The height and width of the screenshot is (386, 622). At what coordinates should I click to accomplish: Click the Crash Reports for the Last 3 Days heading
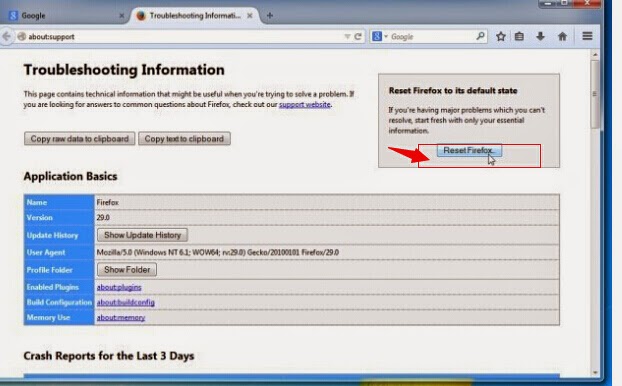tap(109, 356)
